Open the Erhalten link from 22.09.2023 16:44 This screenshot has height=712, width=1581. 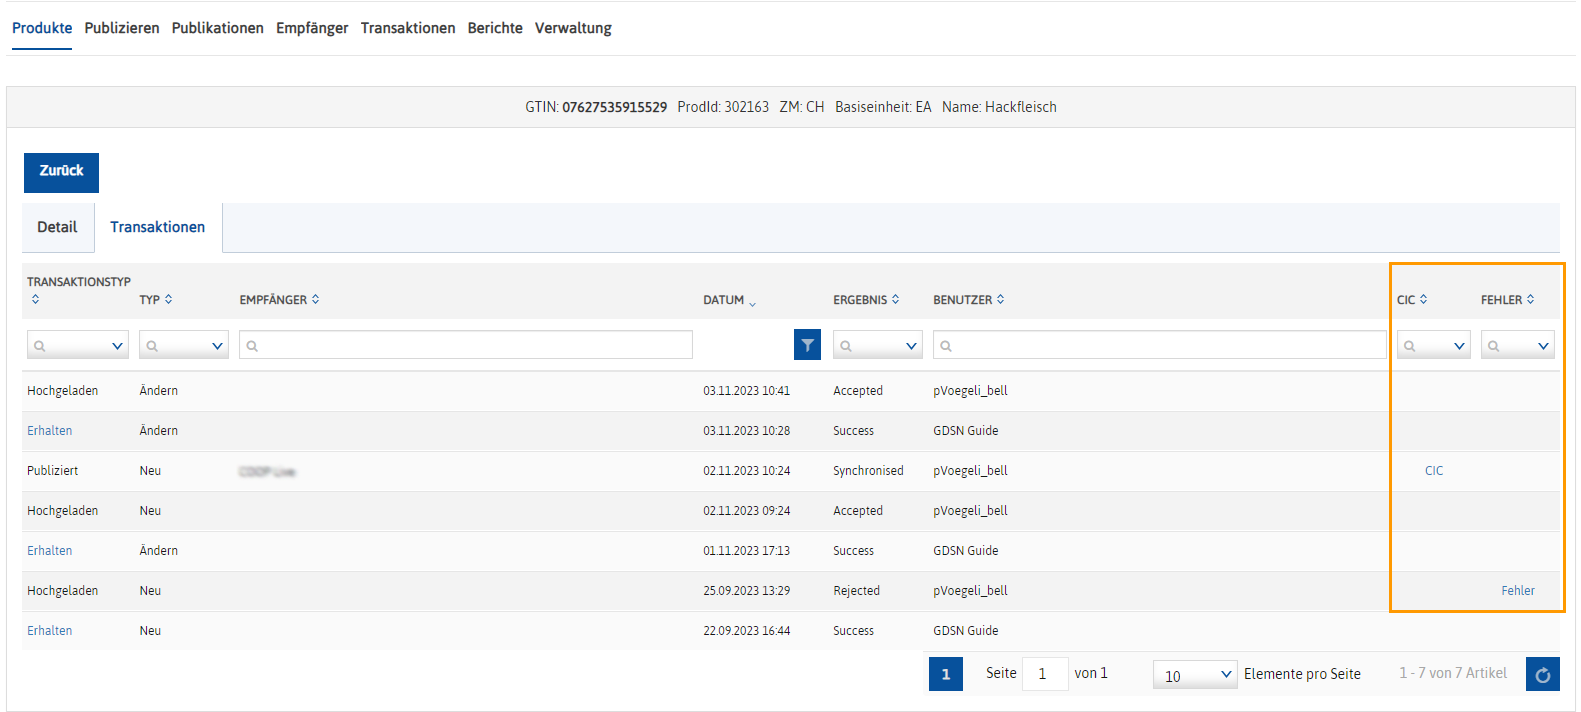coord(50,631)
